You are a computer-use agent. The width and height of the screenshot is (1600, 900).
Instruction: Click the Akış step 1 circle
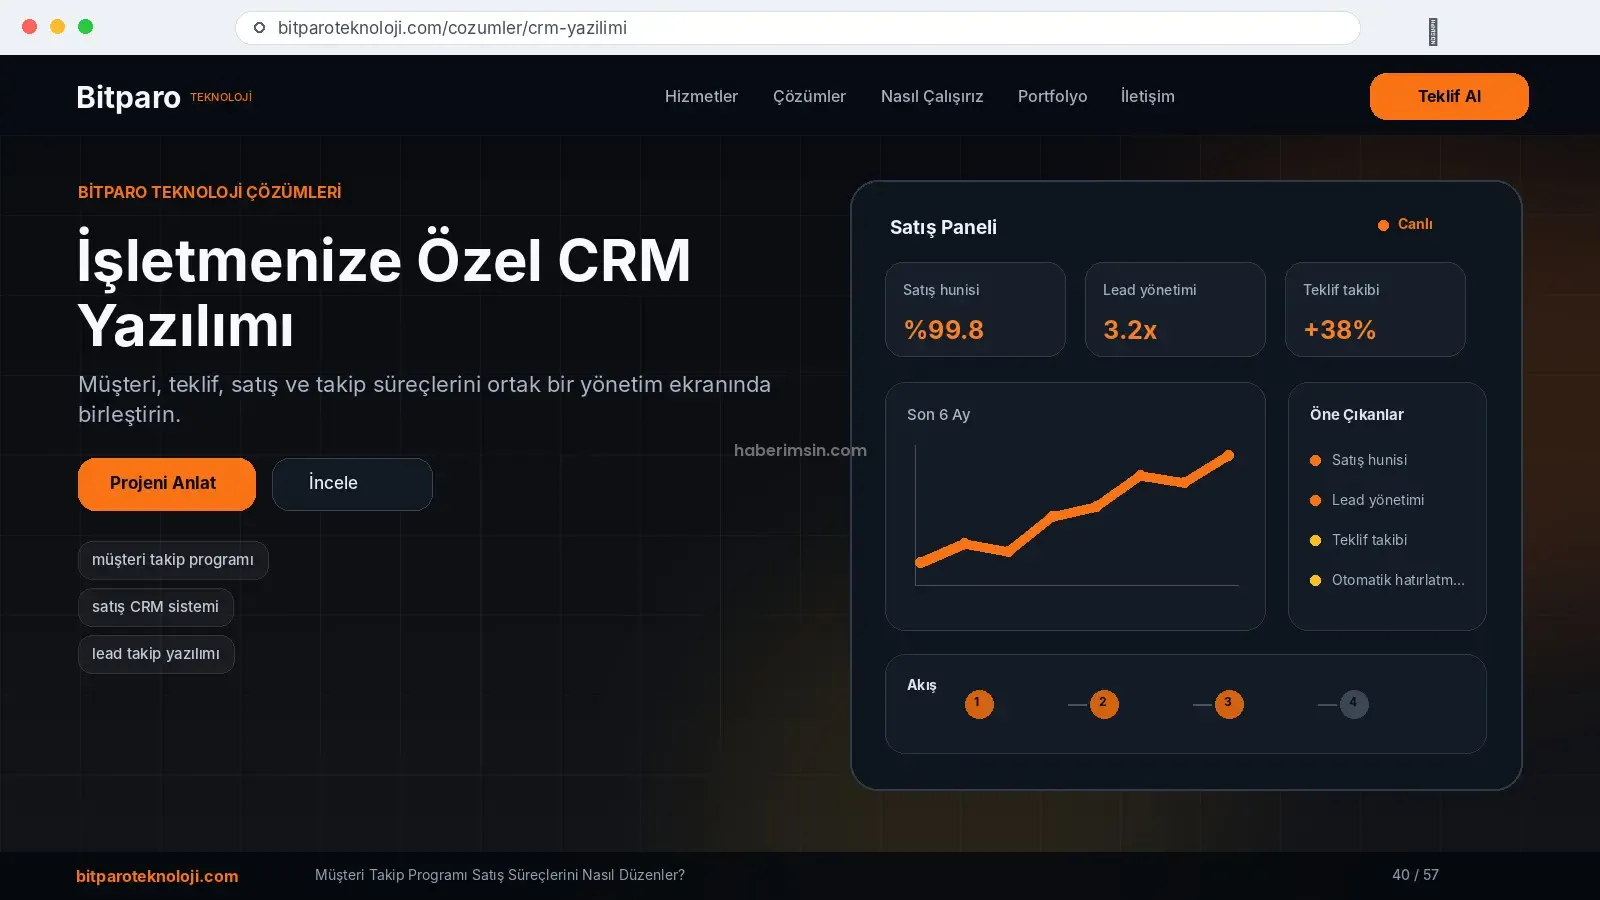(979, 704)
